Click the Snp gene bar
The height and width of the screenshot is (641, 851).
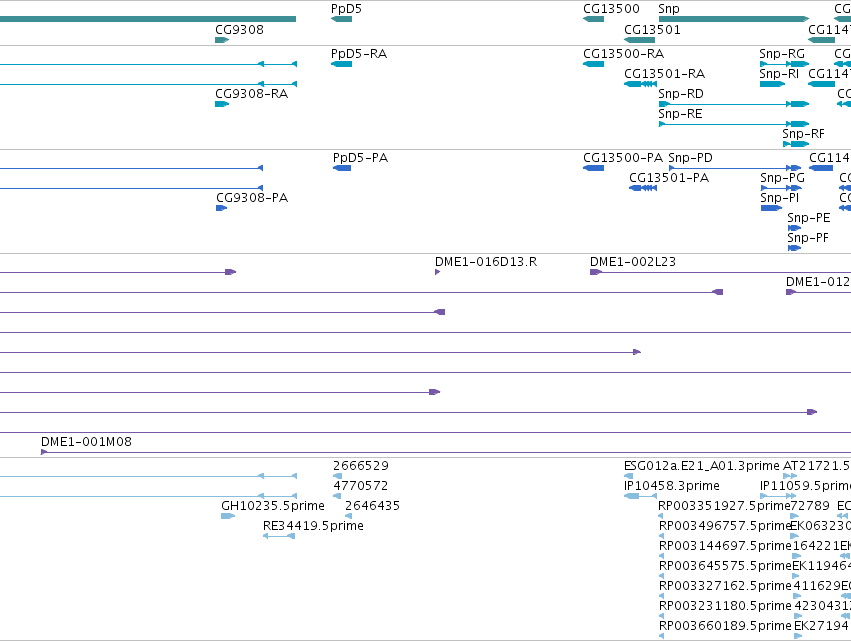[734, 19]
